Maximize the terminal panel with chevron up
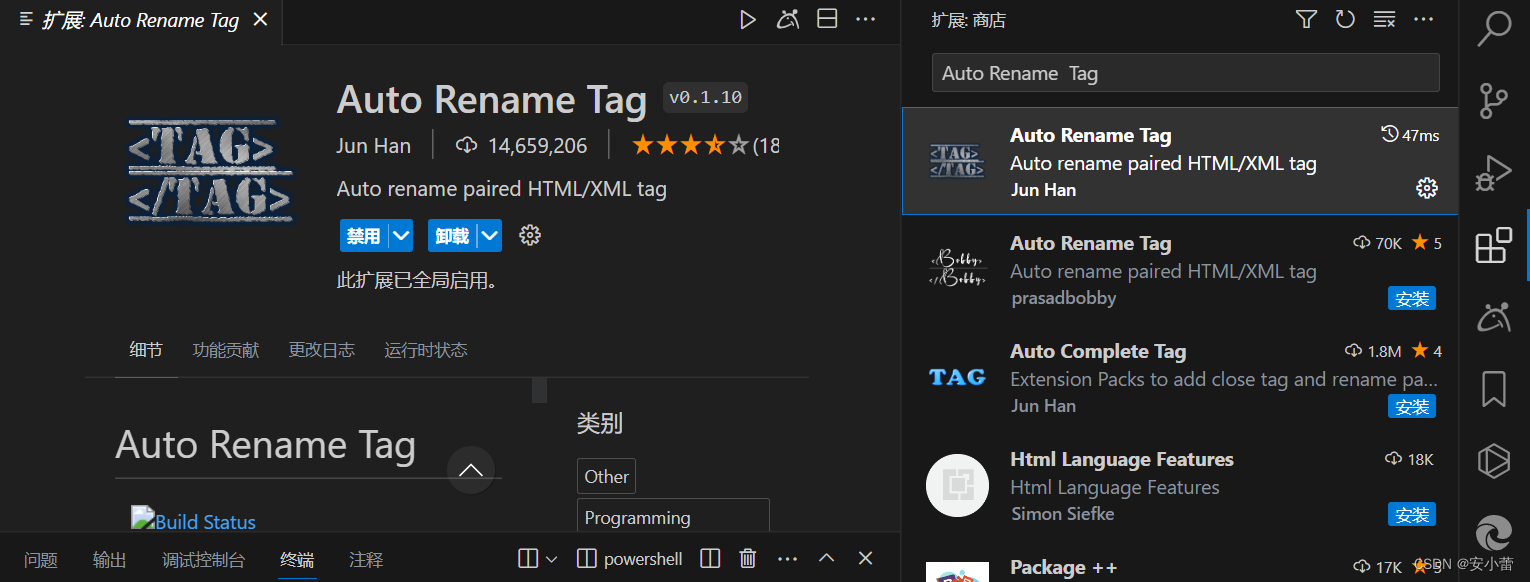 (826, 559)
